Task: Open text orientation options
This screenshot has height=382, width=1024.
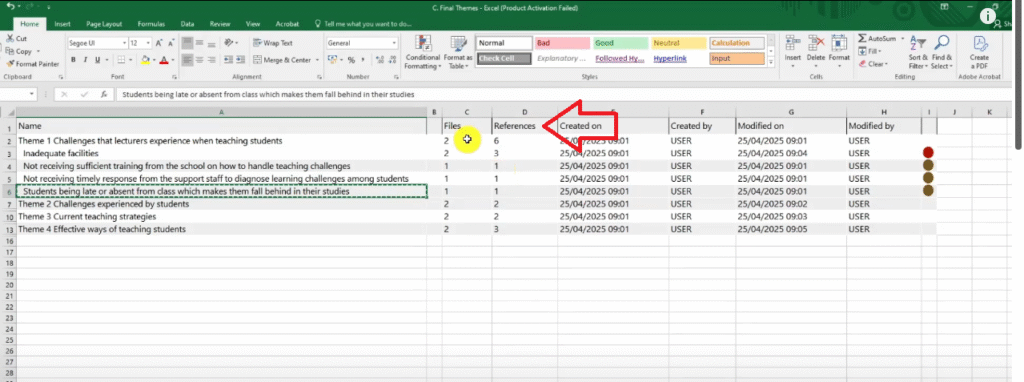Action: (x=231, y=43)
